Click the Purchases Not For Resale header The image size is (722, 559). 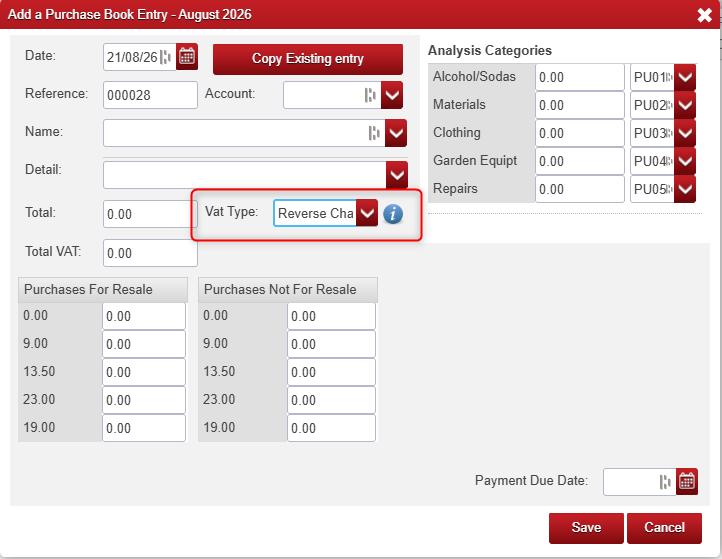(x=288, y=290)
